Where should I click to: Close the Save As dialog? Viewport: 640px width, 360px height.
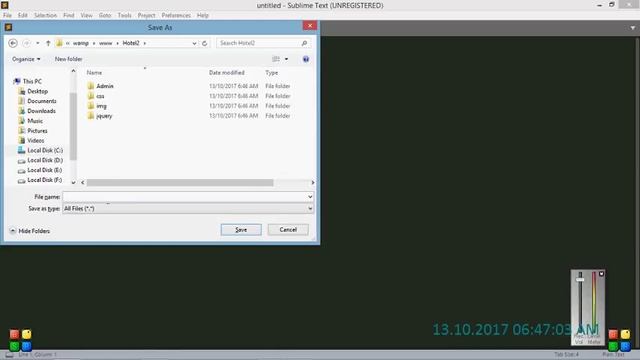point(310,26)
